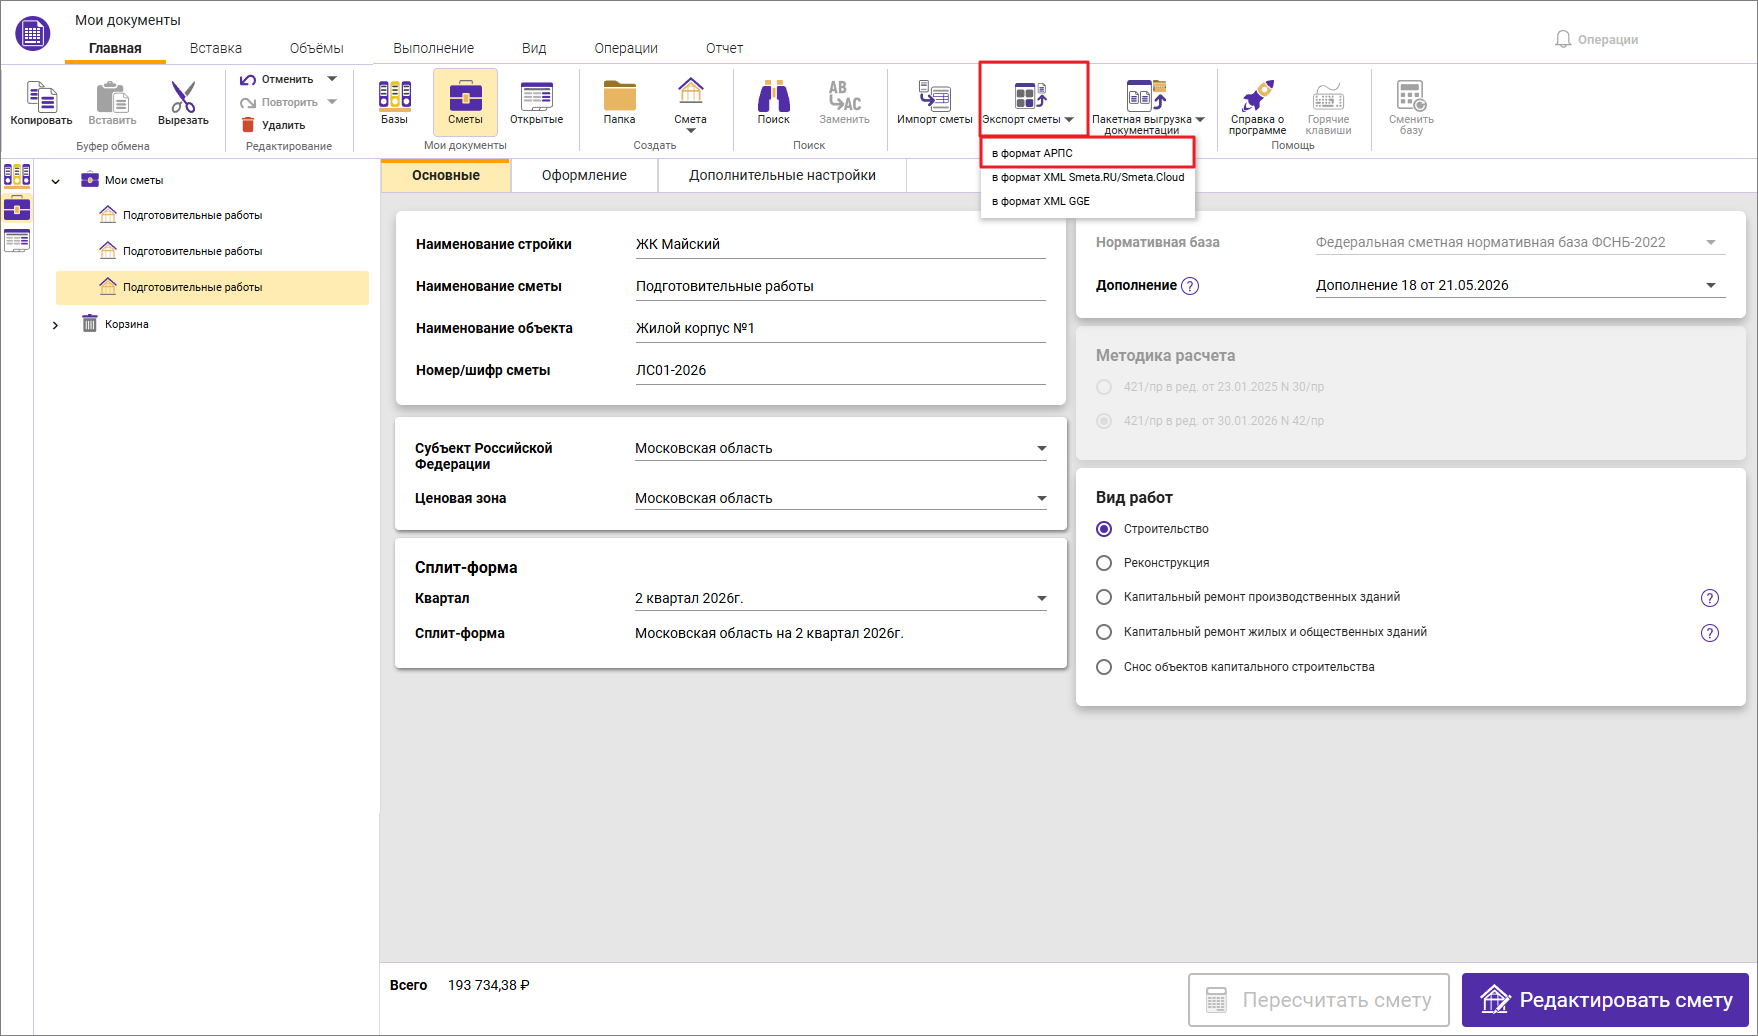The width and height of the screenshot is (1758, 1036).
Task: Open the Ценовая зона dropdown
Action: pos(841,498)
